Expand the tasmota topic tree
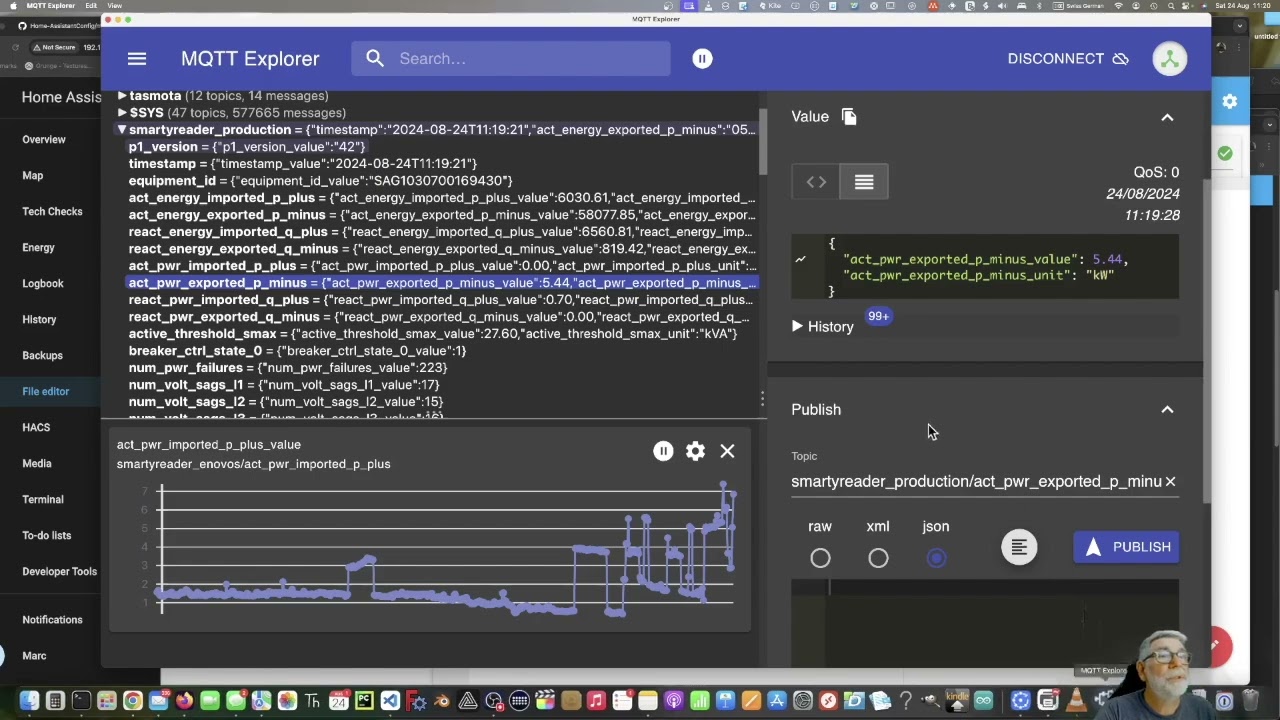Viewport: 1280px width, 720px height. [x=122, y=96]
